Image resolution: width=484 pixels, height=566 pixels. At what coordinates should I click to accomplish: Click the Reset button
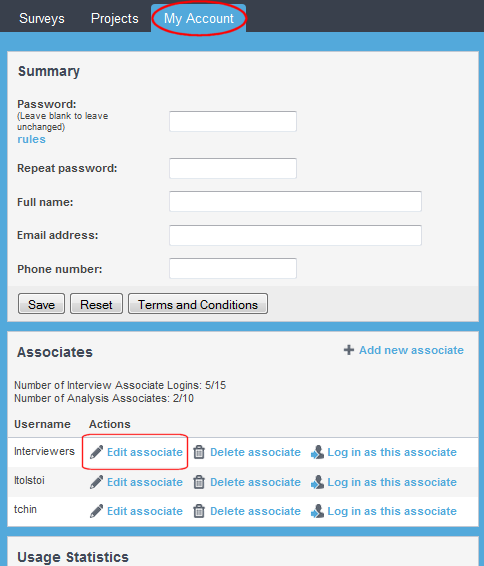click(96, 304)
